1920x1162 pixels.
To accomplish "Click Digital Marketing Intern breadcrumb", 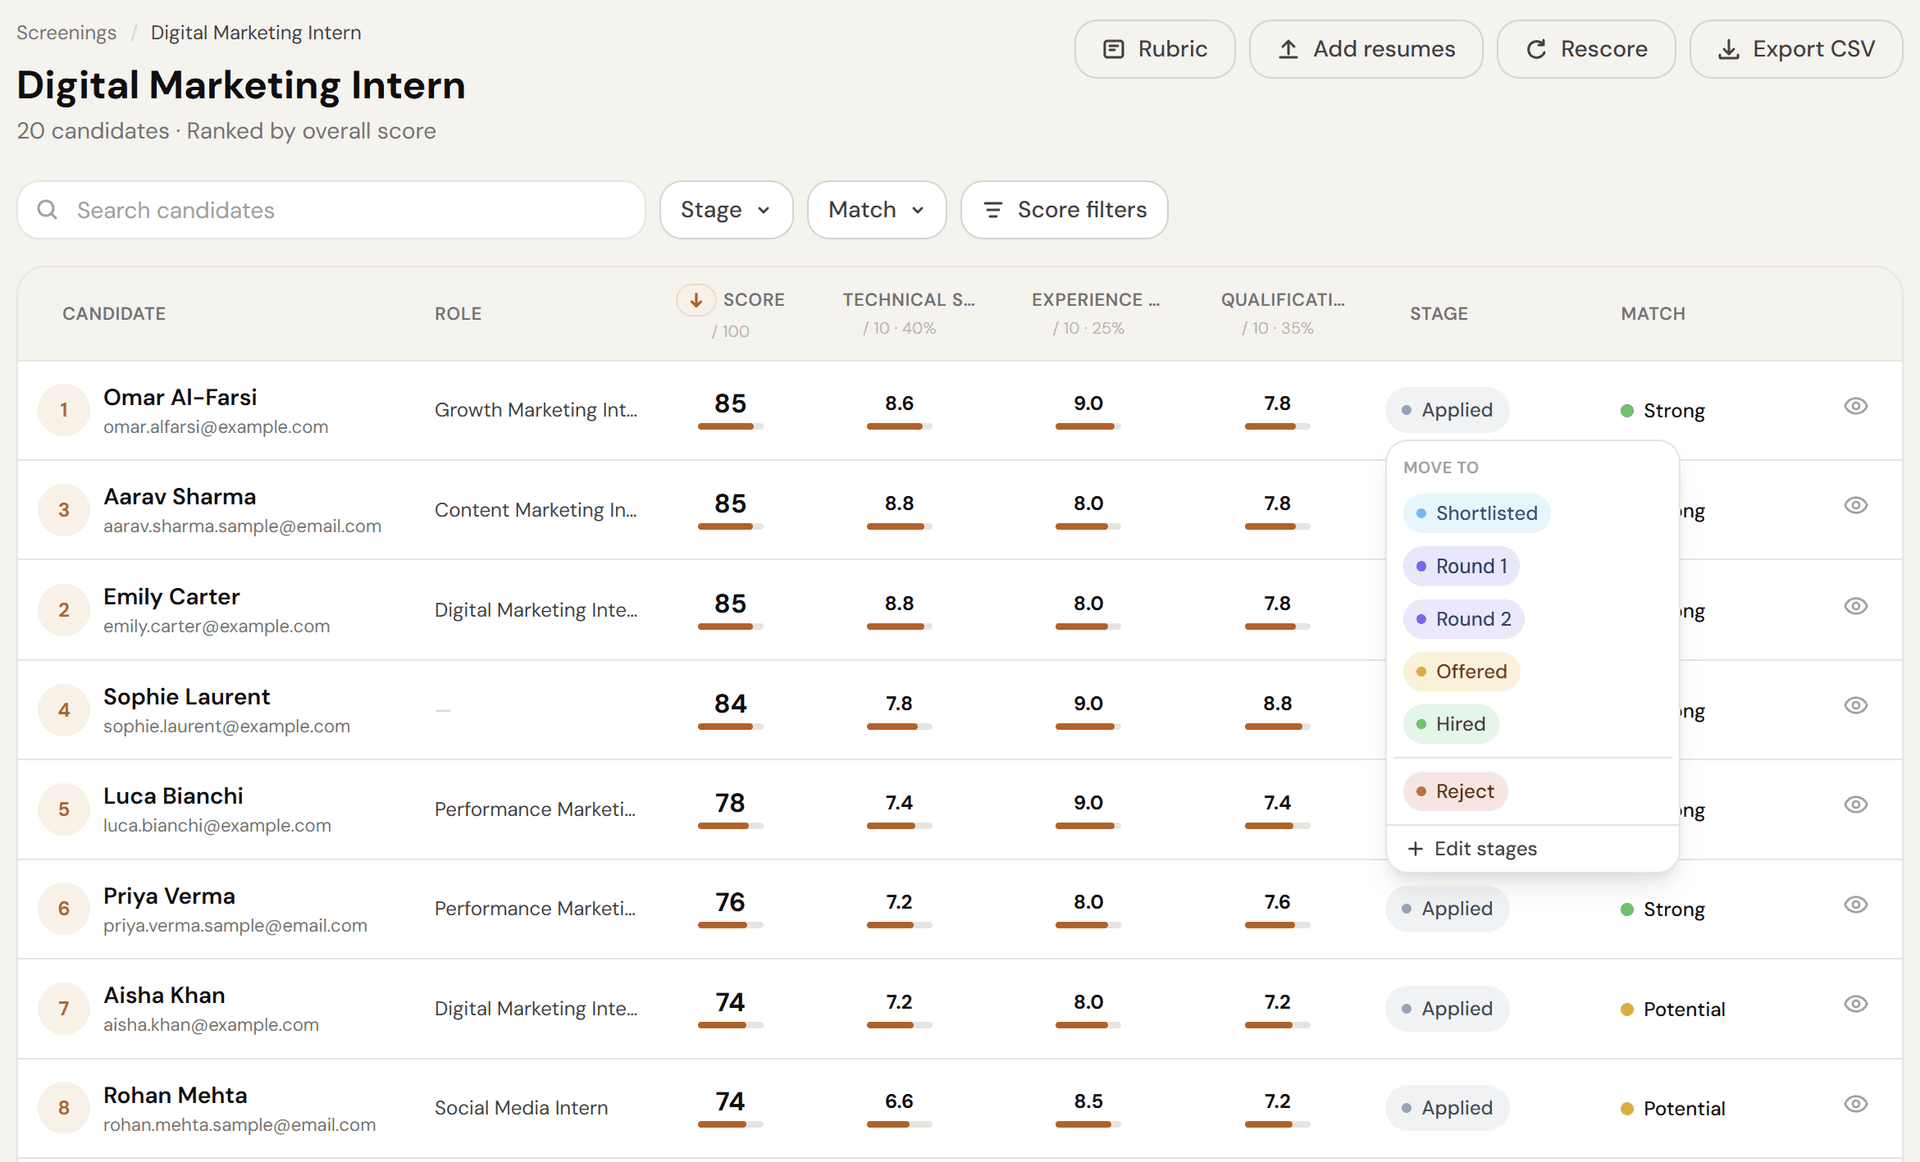I will pyautogui.click(x=256, y=33).
